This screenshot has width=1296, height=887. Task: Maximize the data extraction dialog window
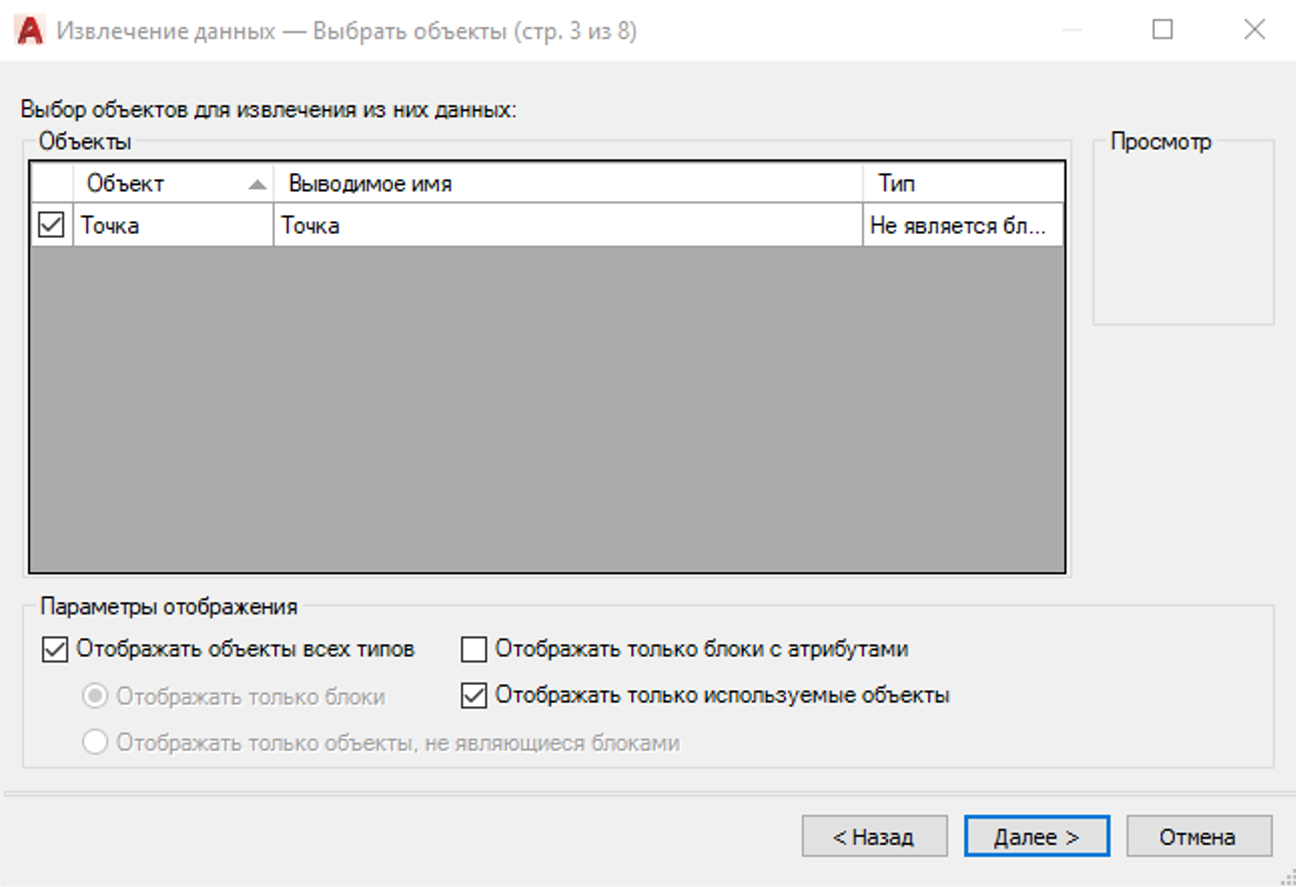click(1162, 30)
